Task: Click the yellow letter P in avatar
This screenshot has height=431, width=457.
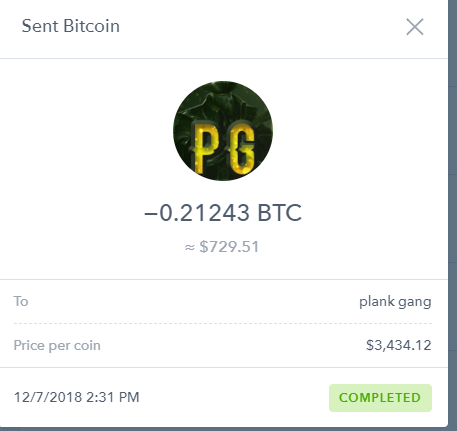Action: coord(206,147)
